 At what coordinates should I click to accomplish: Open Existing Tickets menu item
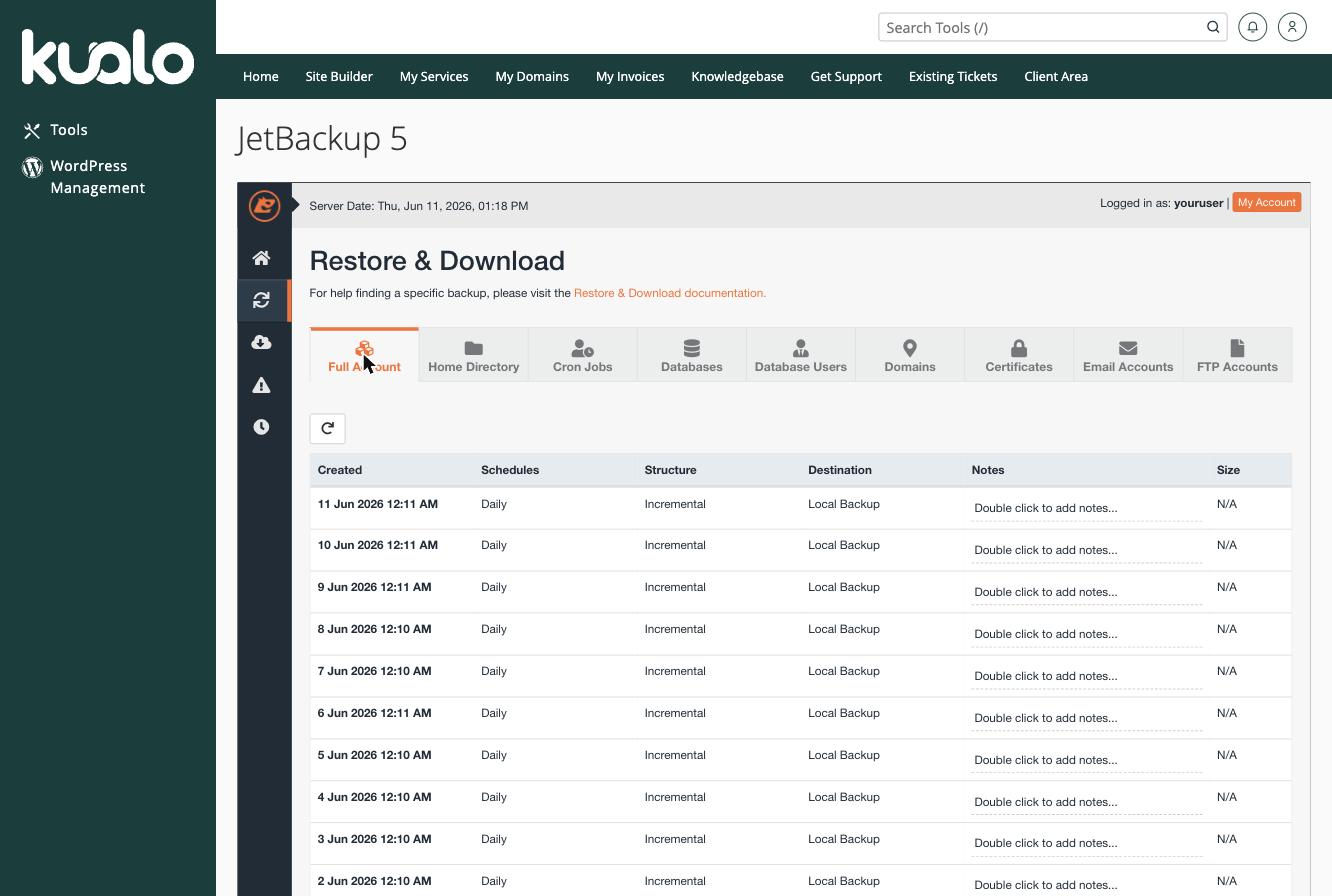pos(953,76)
